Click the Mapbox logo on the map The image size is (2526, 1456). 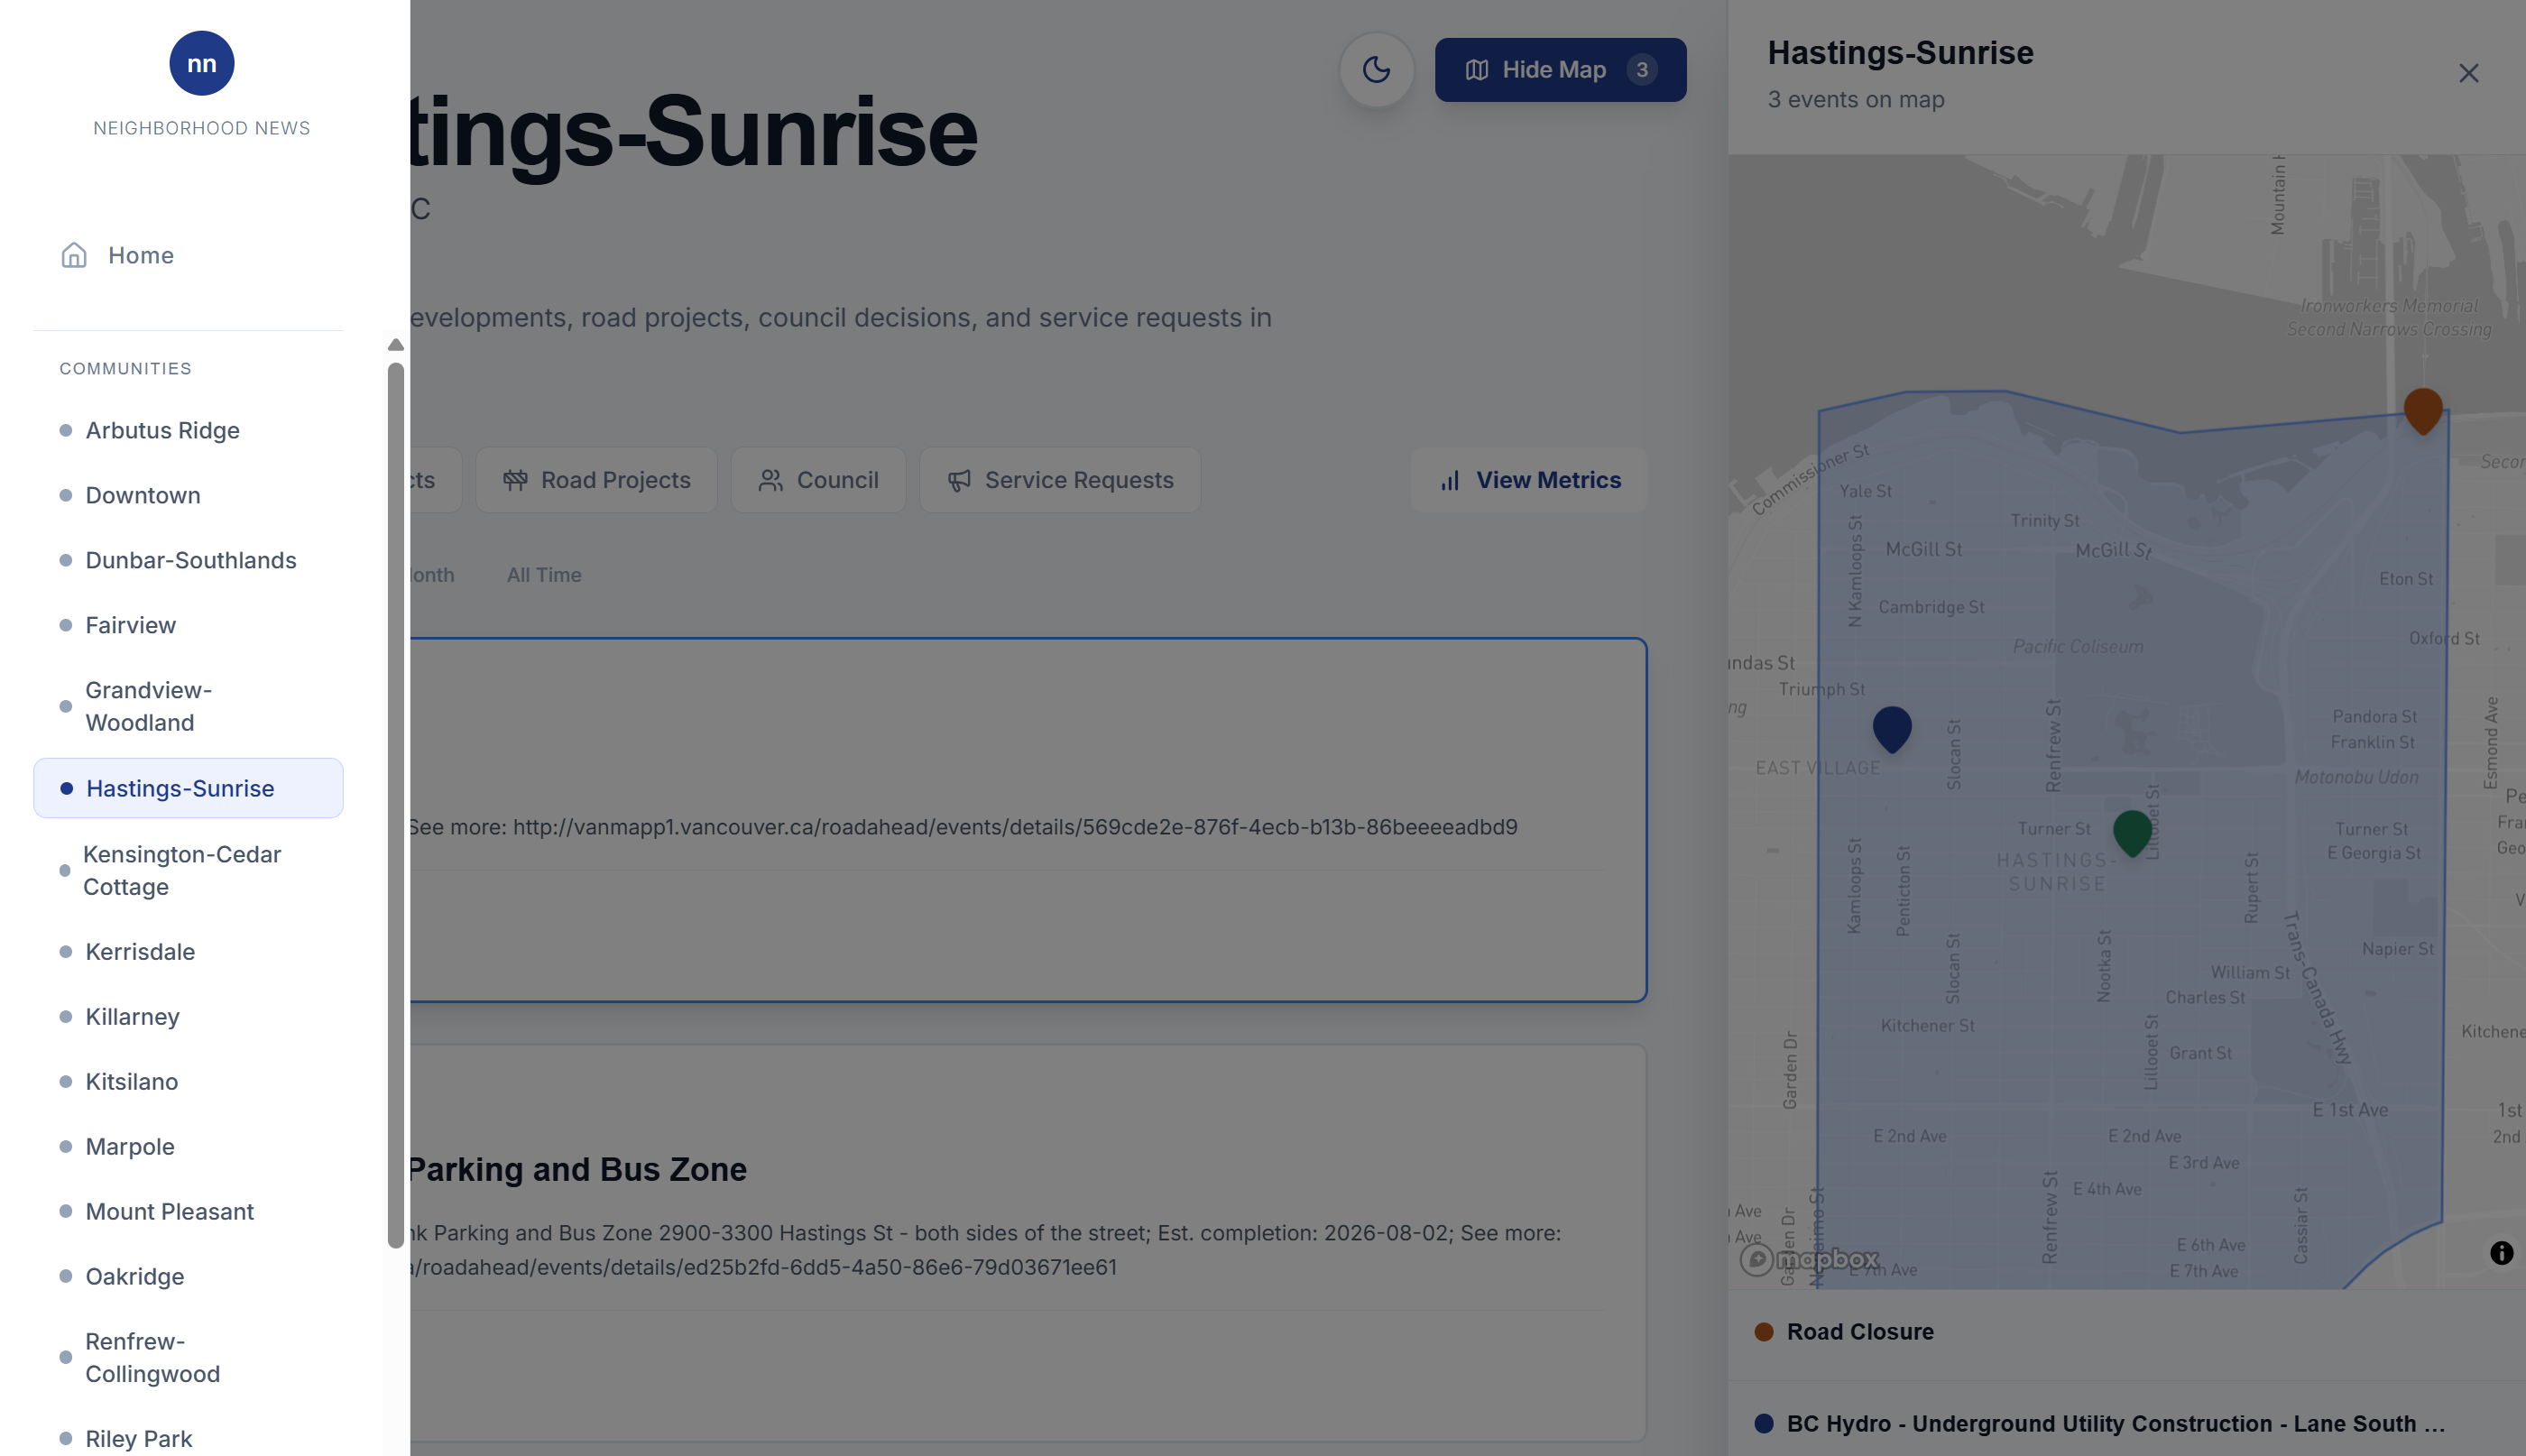coord(1809,1259)
